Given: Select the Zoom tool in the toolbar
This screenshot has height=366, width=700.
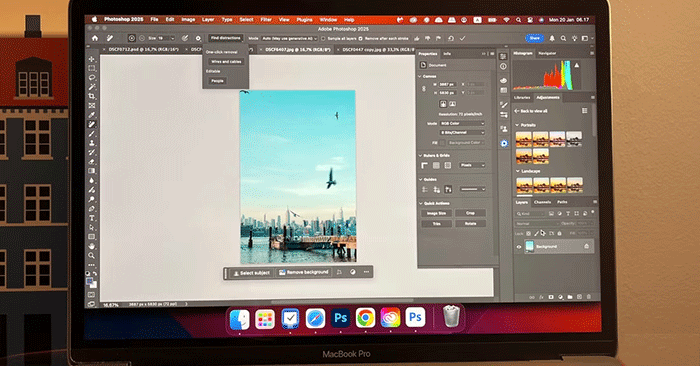Looking at the screenshot, I should (92, 256).
